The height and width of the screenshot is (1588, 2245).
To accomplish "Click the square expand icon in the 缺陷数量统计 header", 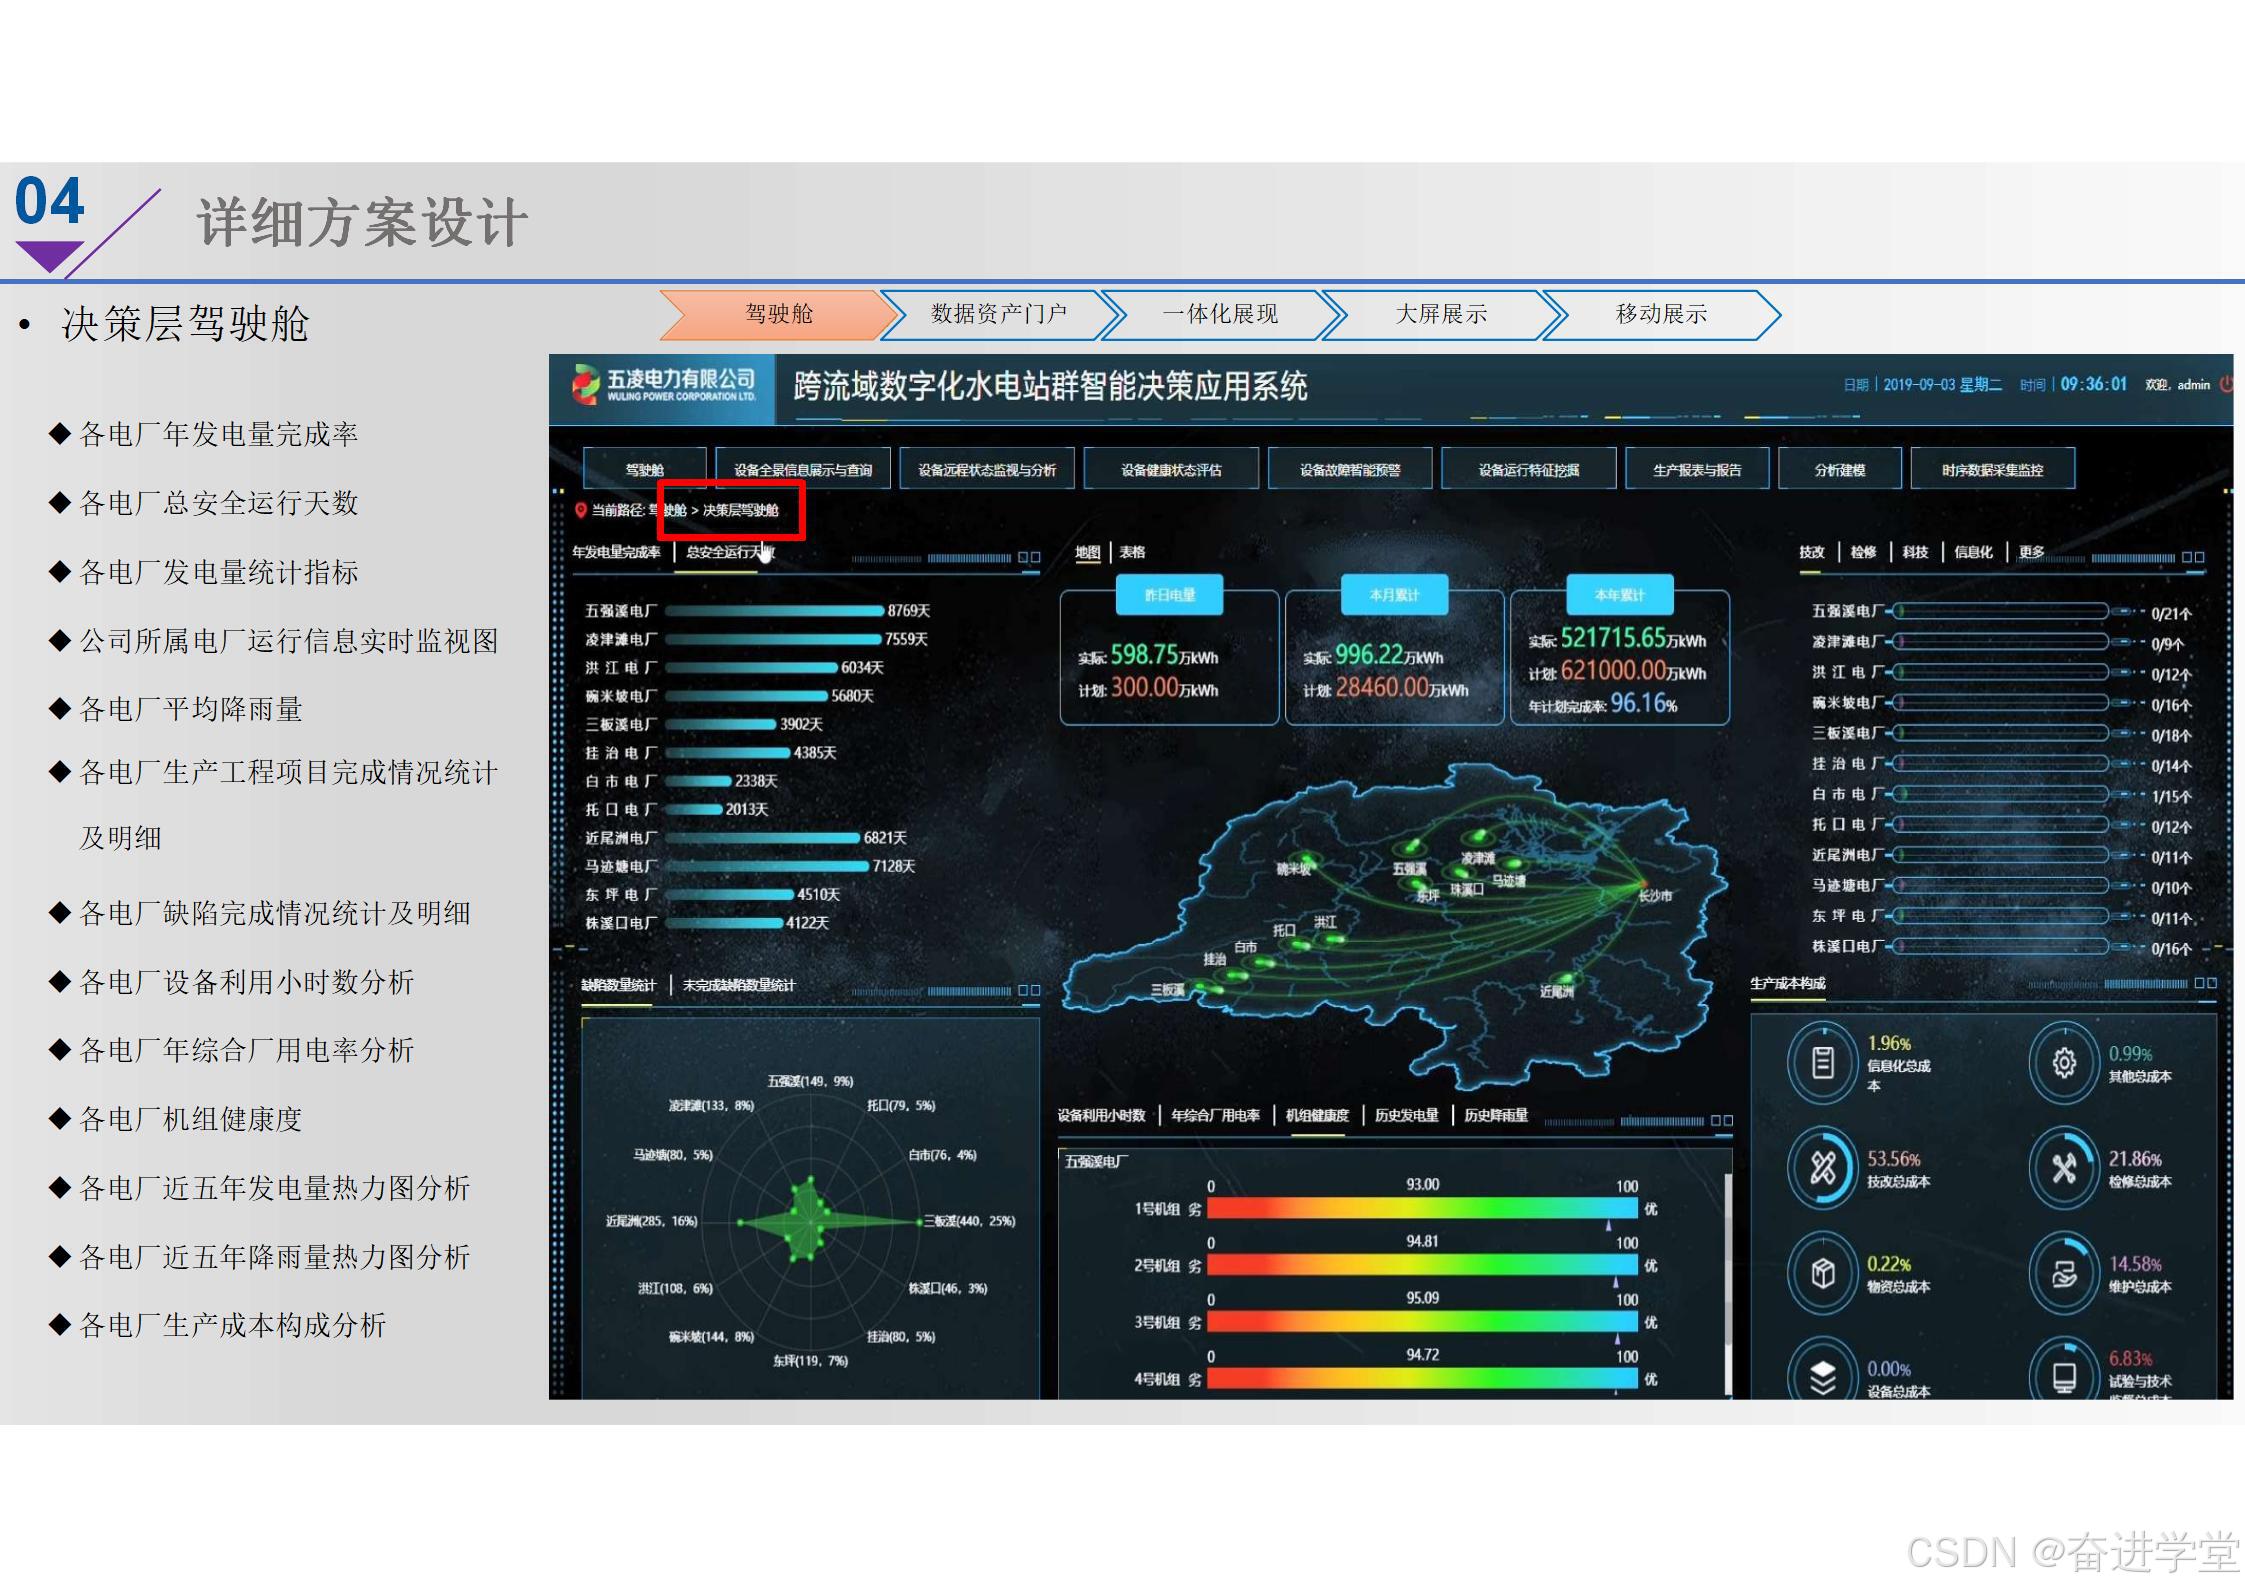I will tap(1024, 990).
